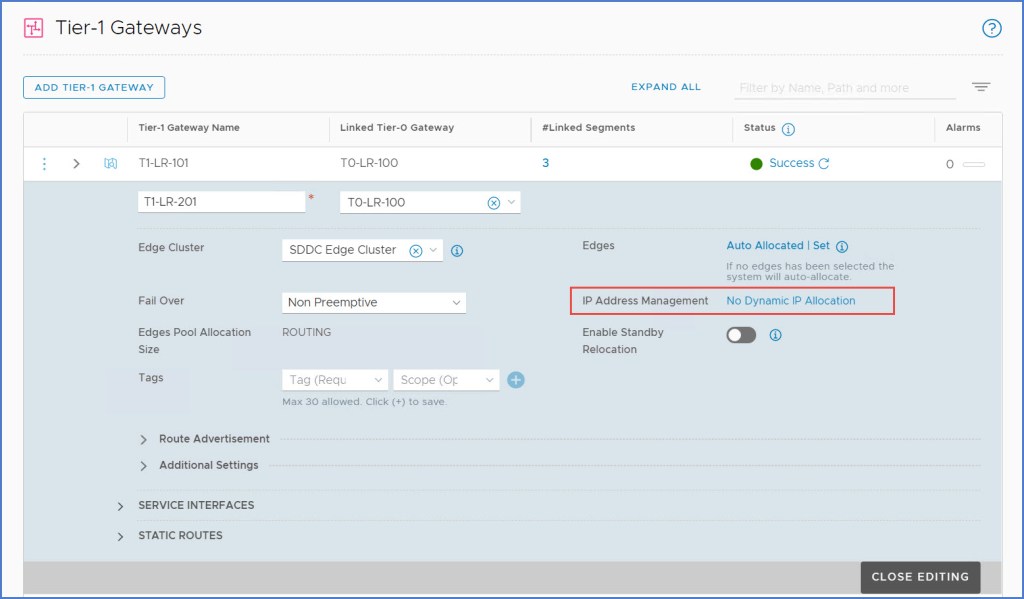Expand the SERVICE INTERFACES section
The width and height of the screenshot is (1024, 599).
pos(120,506)
